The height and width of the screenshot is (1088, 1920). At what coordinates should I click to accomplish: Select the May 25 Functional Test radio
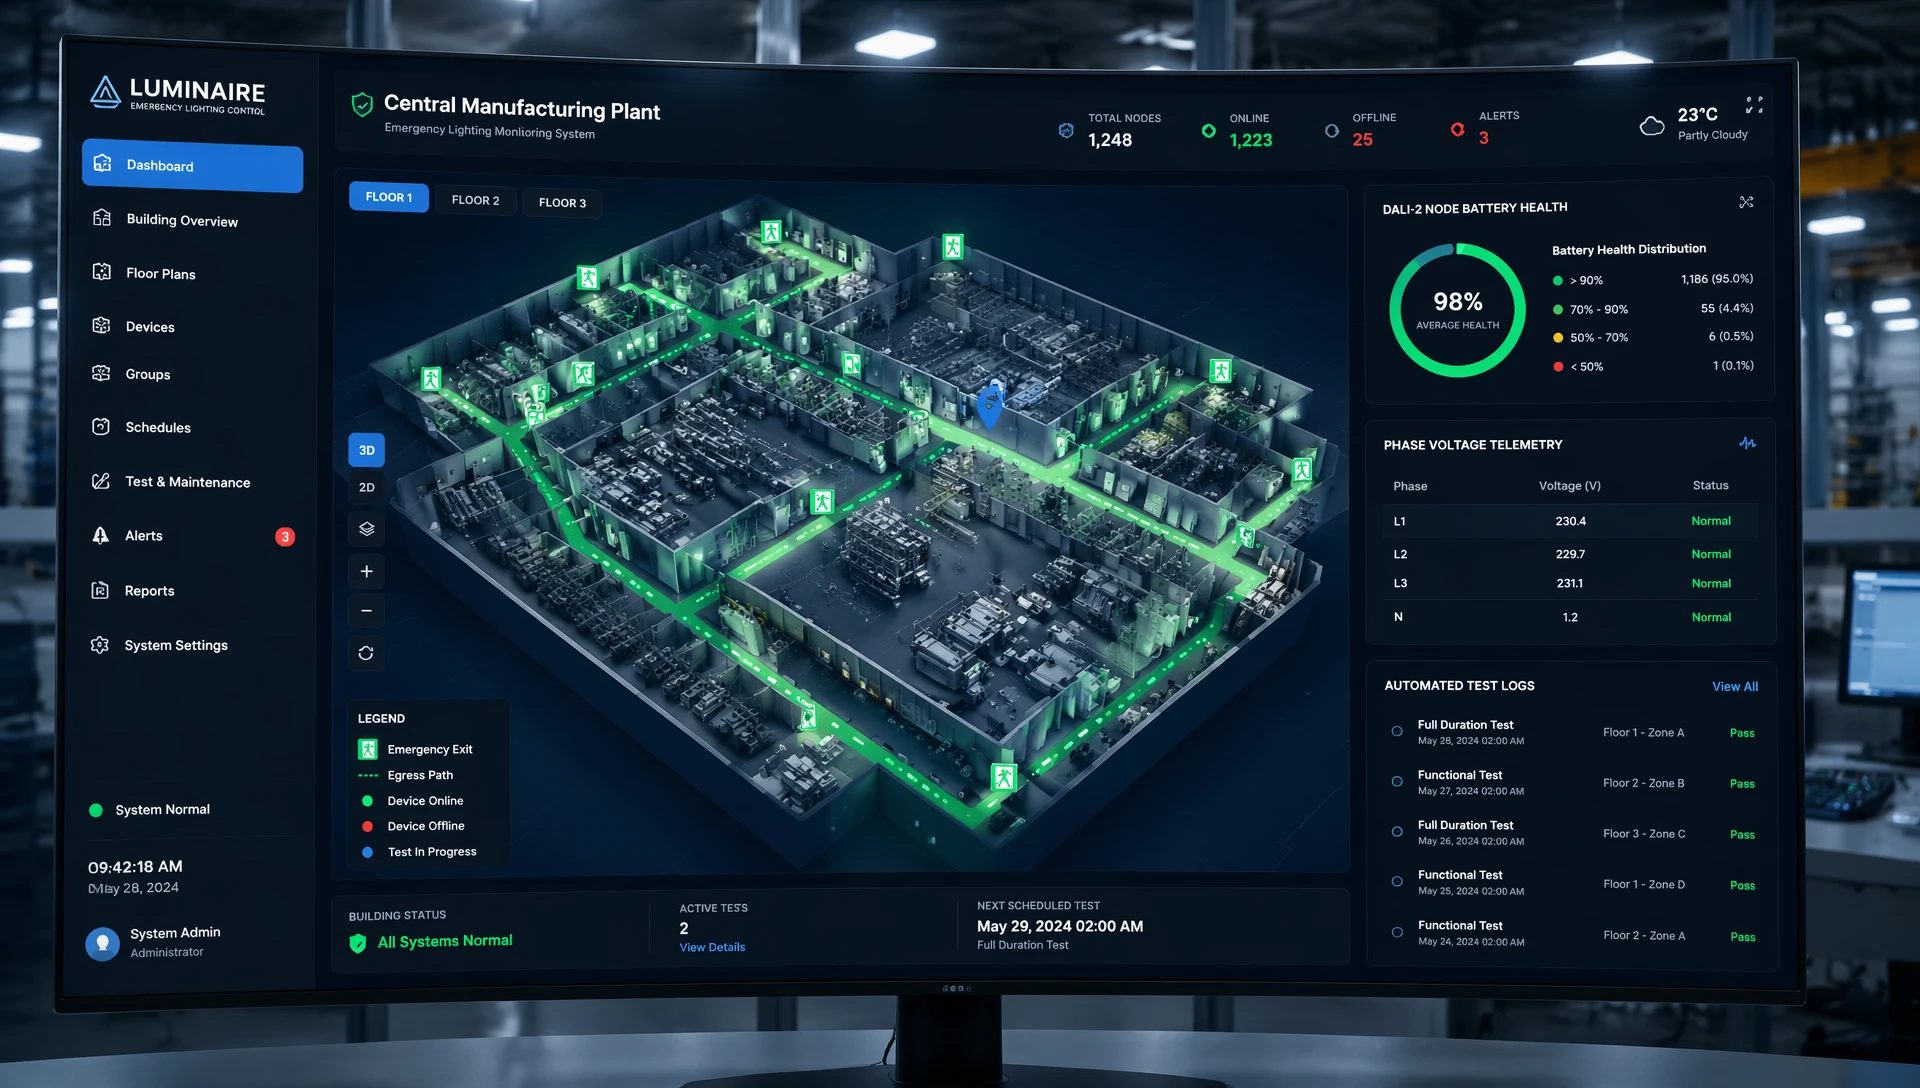tap(1397, 881)
